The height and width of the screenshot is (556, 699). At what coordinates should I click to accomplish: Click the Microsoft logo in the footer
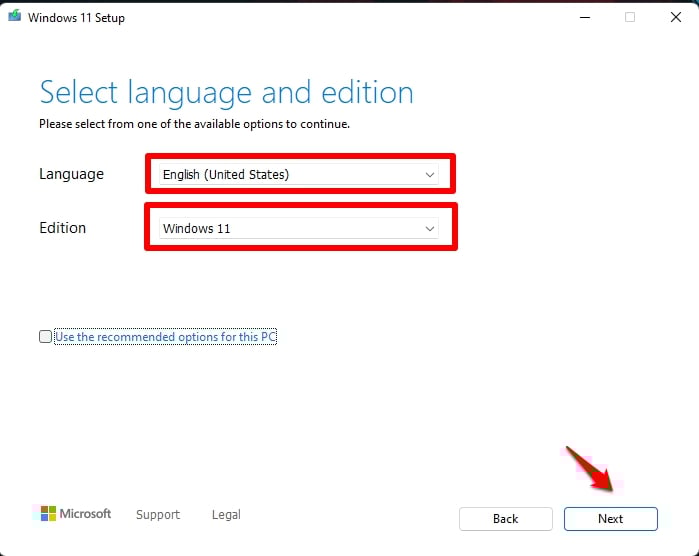[x=76, y=514]
